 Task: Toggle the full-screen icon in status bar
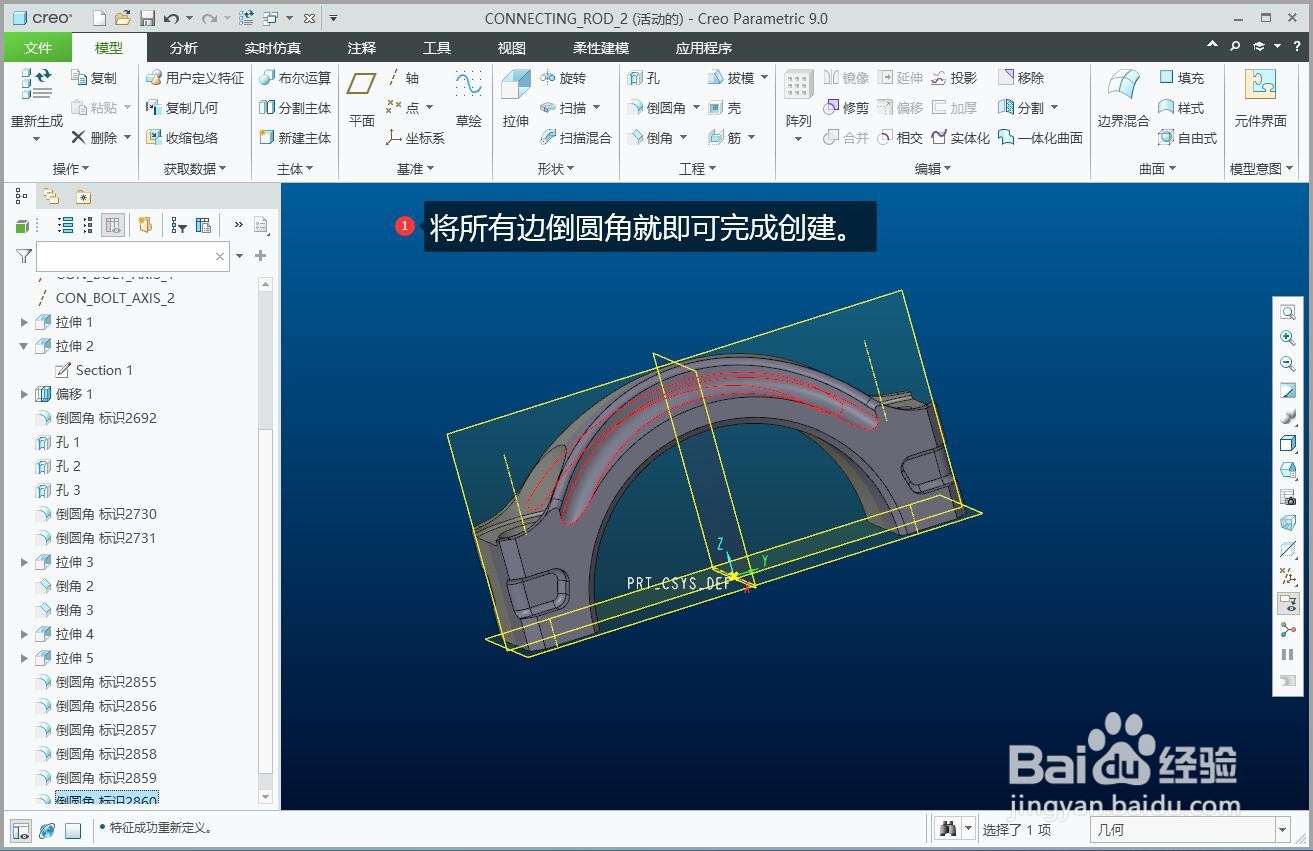(73, 830)
